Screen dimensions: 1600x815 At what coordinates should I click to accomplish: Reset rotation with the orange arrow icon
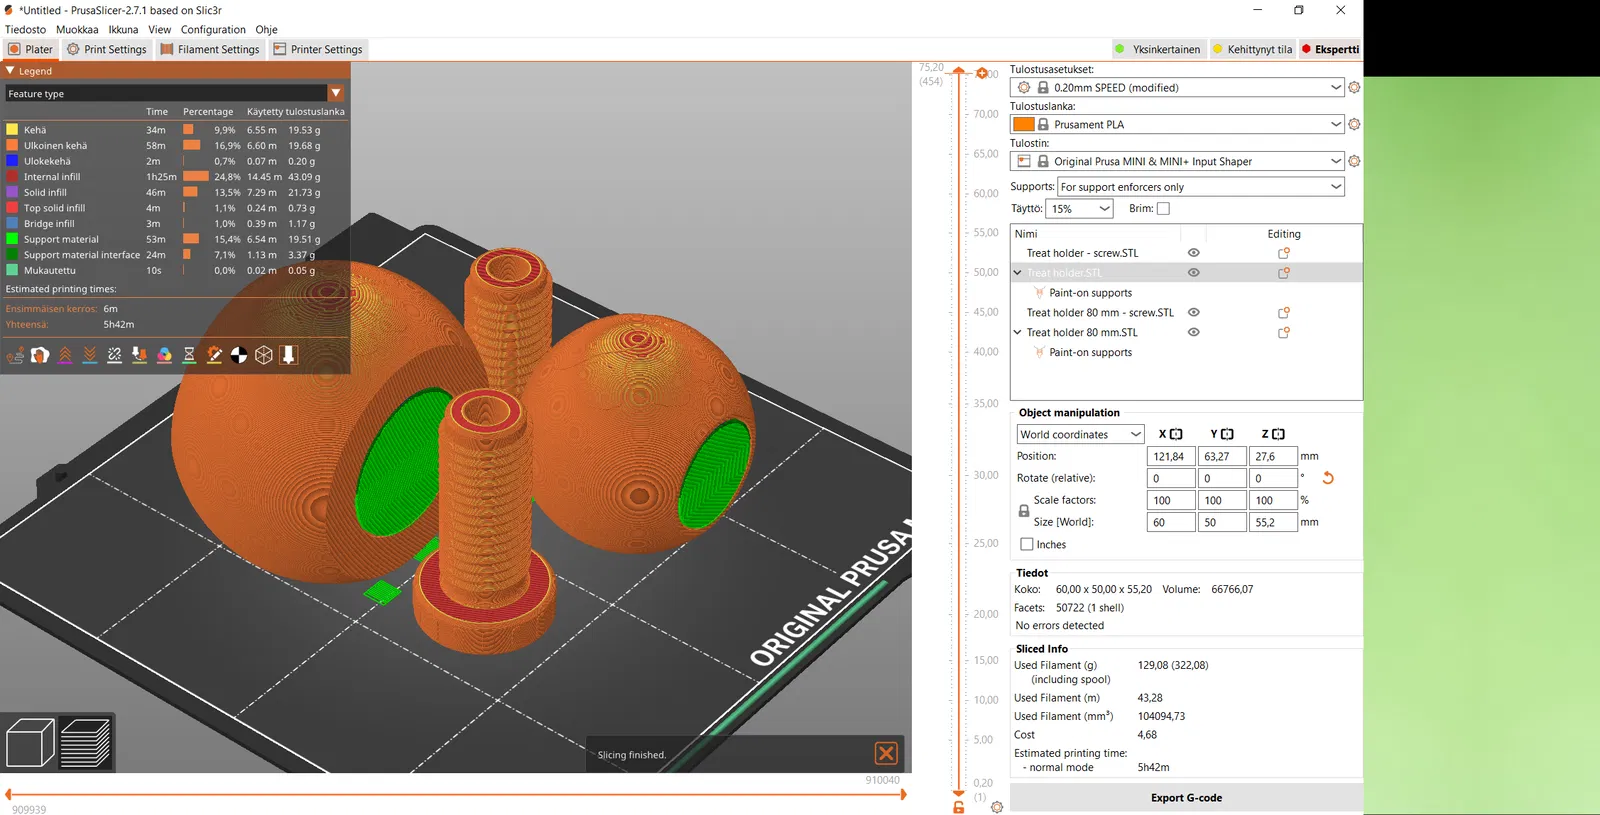tap(1328, 478)
